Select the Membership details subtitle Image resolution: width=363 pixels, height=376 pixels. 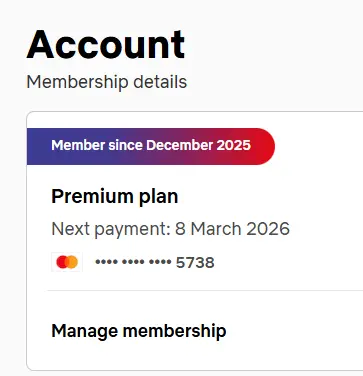tap(107, 82)
